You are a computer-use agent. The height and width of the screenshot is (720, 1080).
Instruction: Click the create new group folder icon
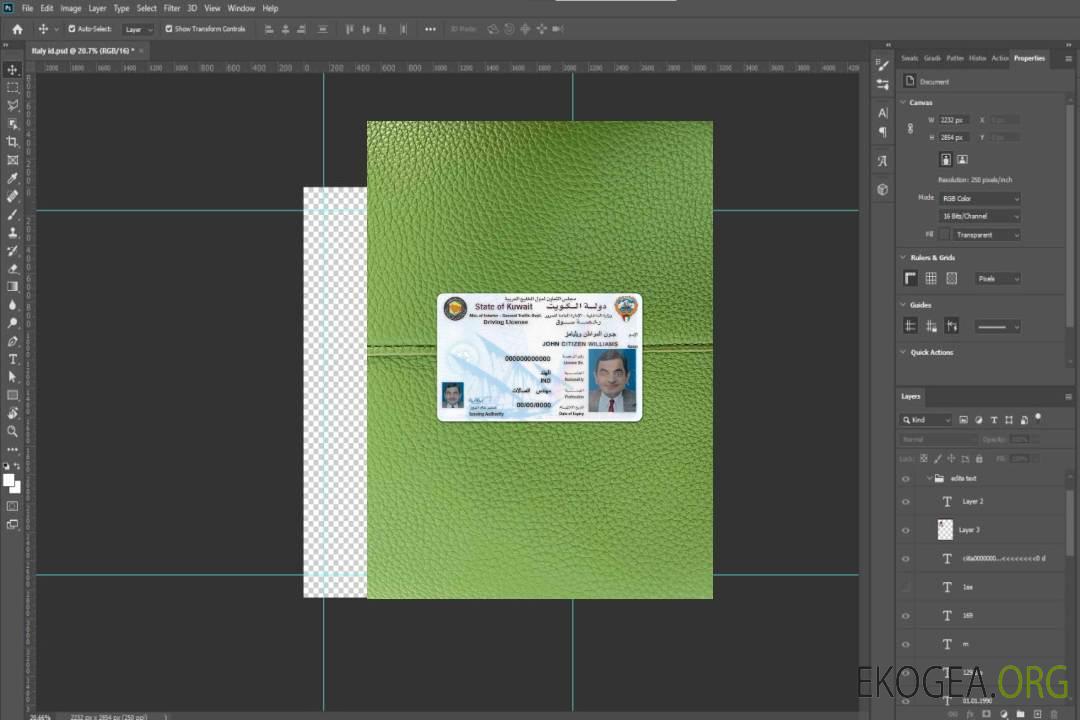1020,714
